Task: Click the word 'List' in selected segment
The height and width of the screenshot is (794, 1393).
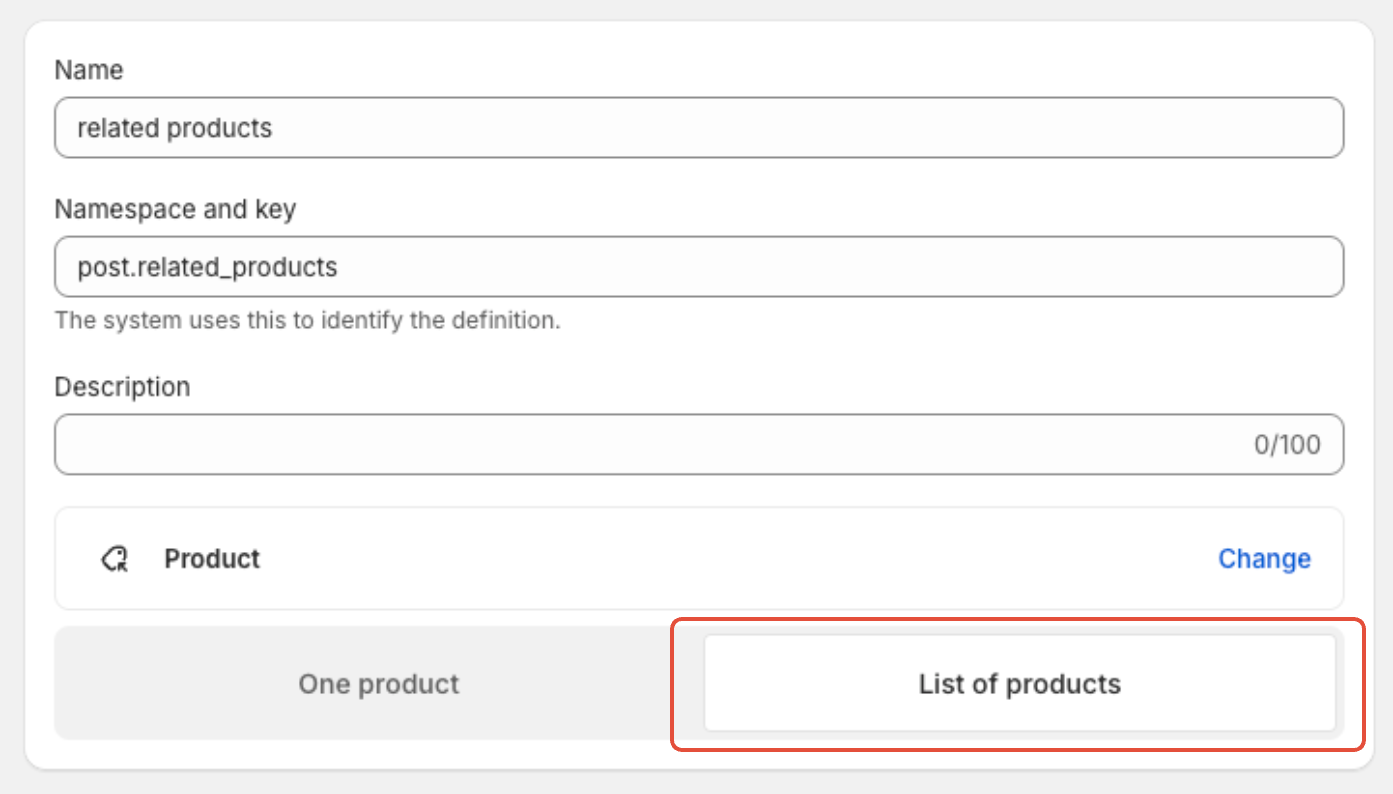Action: tap(940, 684)
